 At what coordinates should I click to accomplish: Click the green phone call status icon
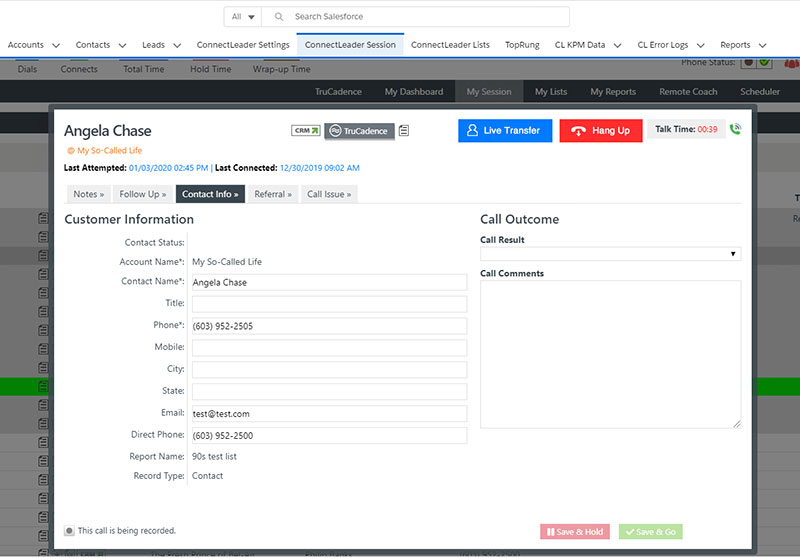pyautogui.click(x=735, y=129)
